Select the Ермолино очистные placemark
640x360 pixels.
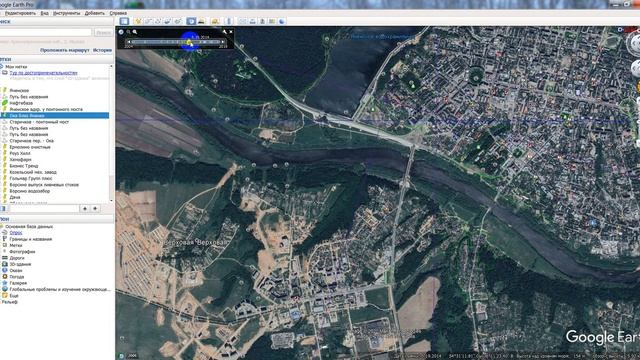pyautogui.click(x=30, y=147)
